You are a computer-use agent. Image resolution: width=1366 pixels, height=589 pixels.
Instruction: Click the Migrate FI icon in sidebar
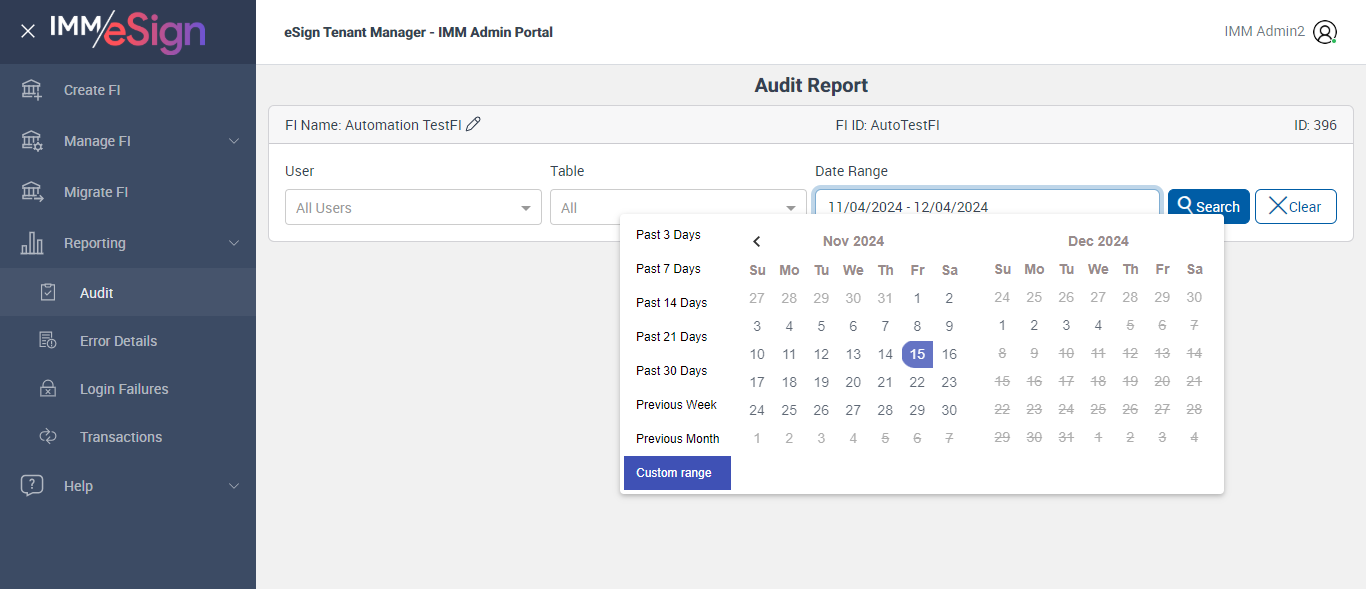tap(32, 192)
